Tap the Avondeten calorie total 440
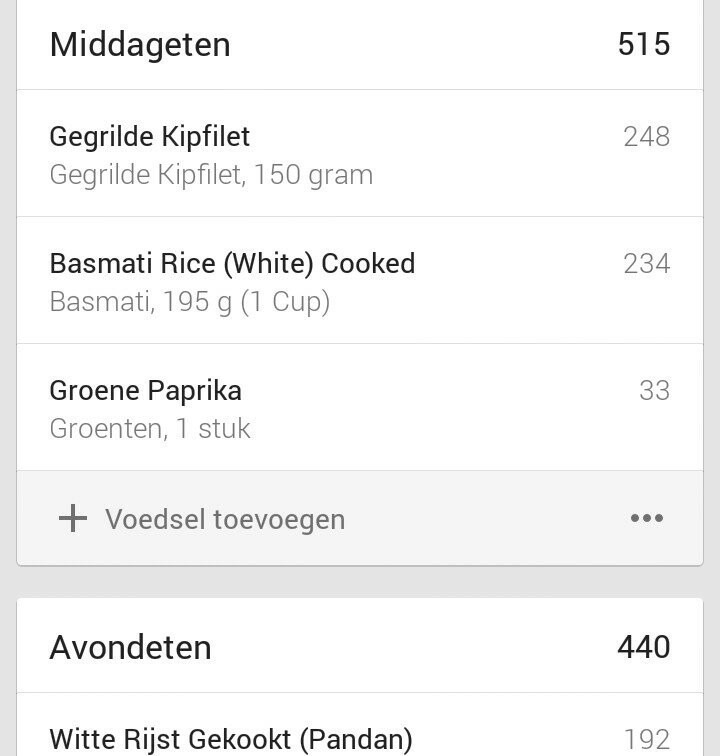The width and height of the screenshot is (720, 756). (644, 647)
